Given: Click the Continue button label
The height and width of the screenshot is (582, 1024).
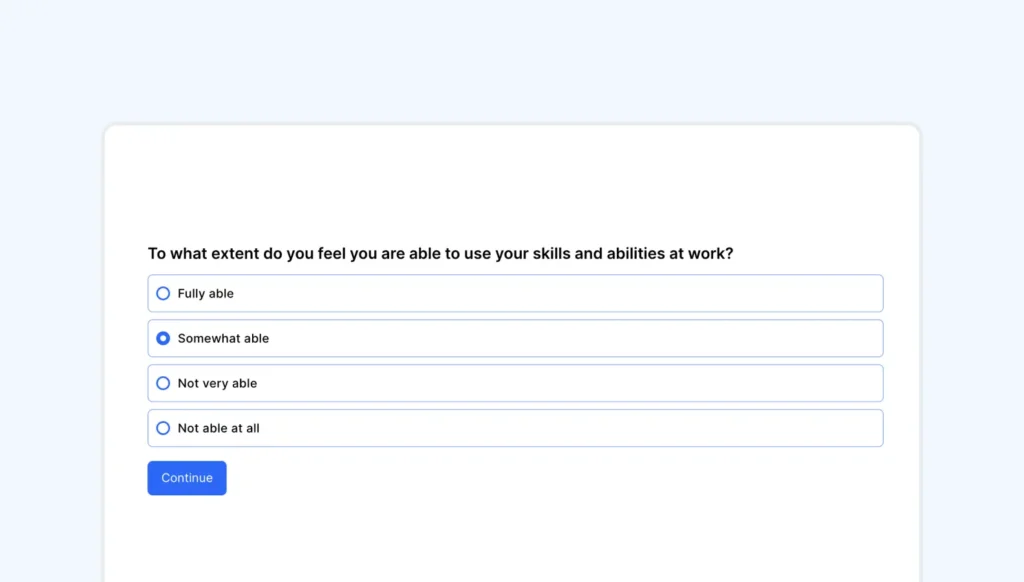Looking at the screenshot, I should pos(186,478).
